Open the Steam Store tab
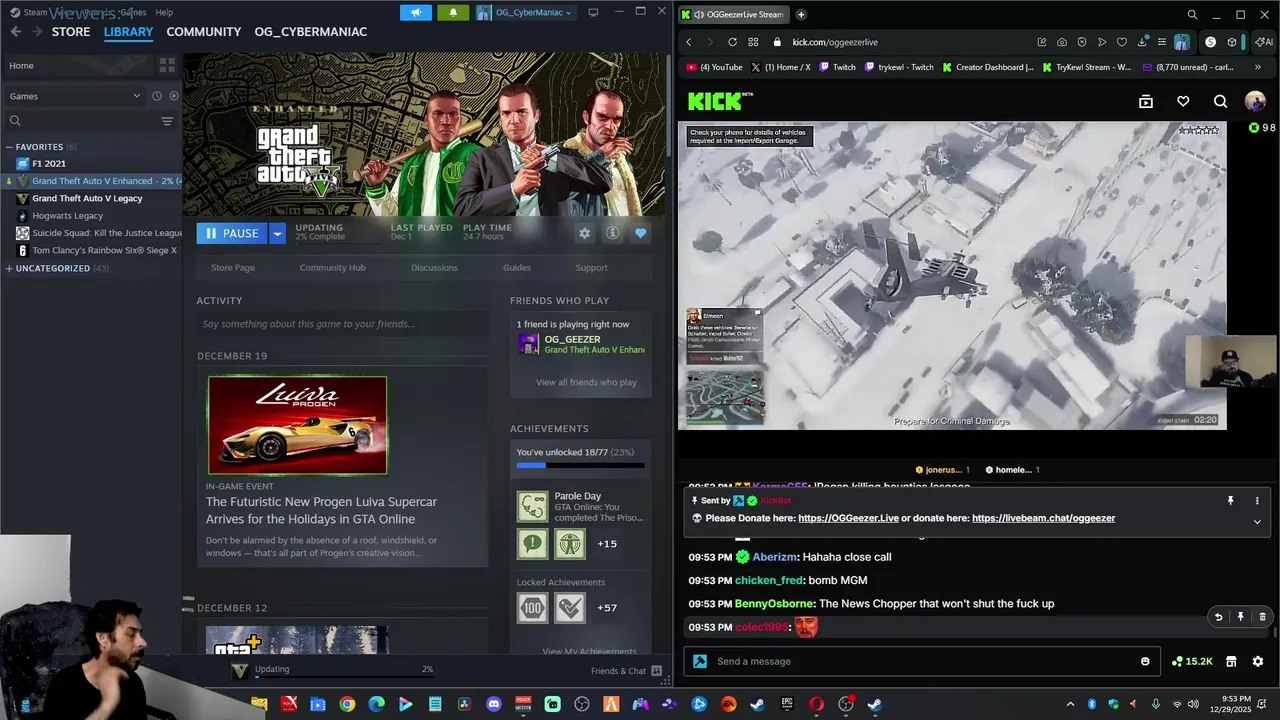This screenshot has width=1280, height=720. click(71, 32)
